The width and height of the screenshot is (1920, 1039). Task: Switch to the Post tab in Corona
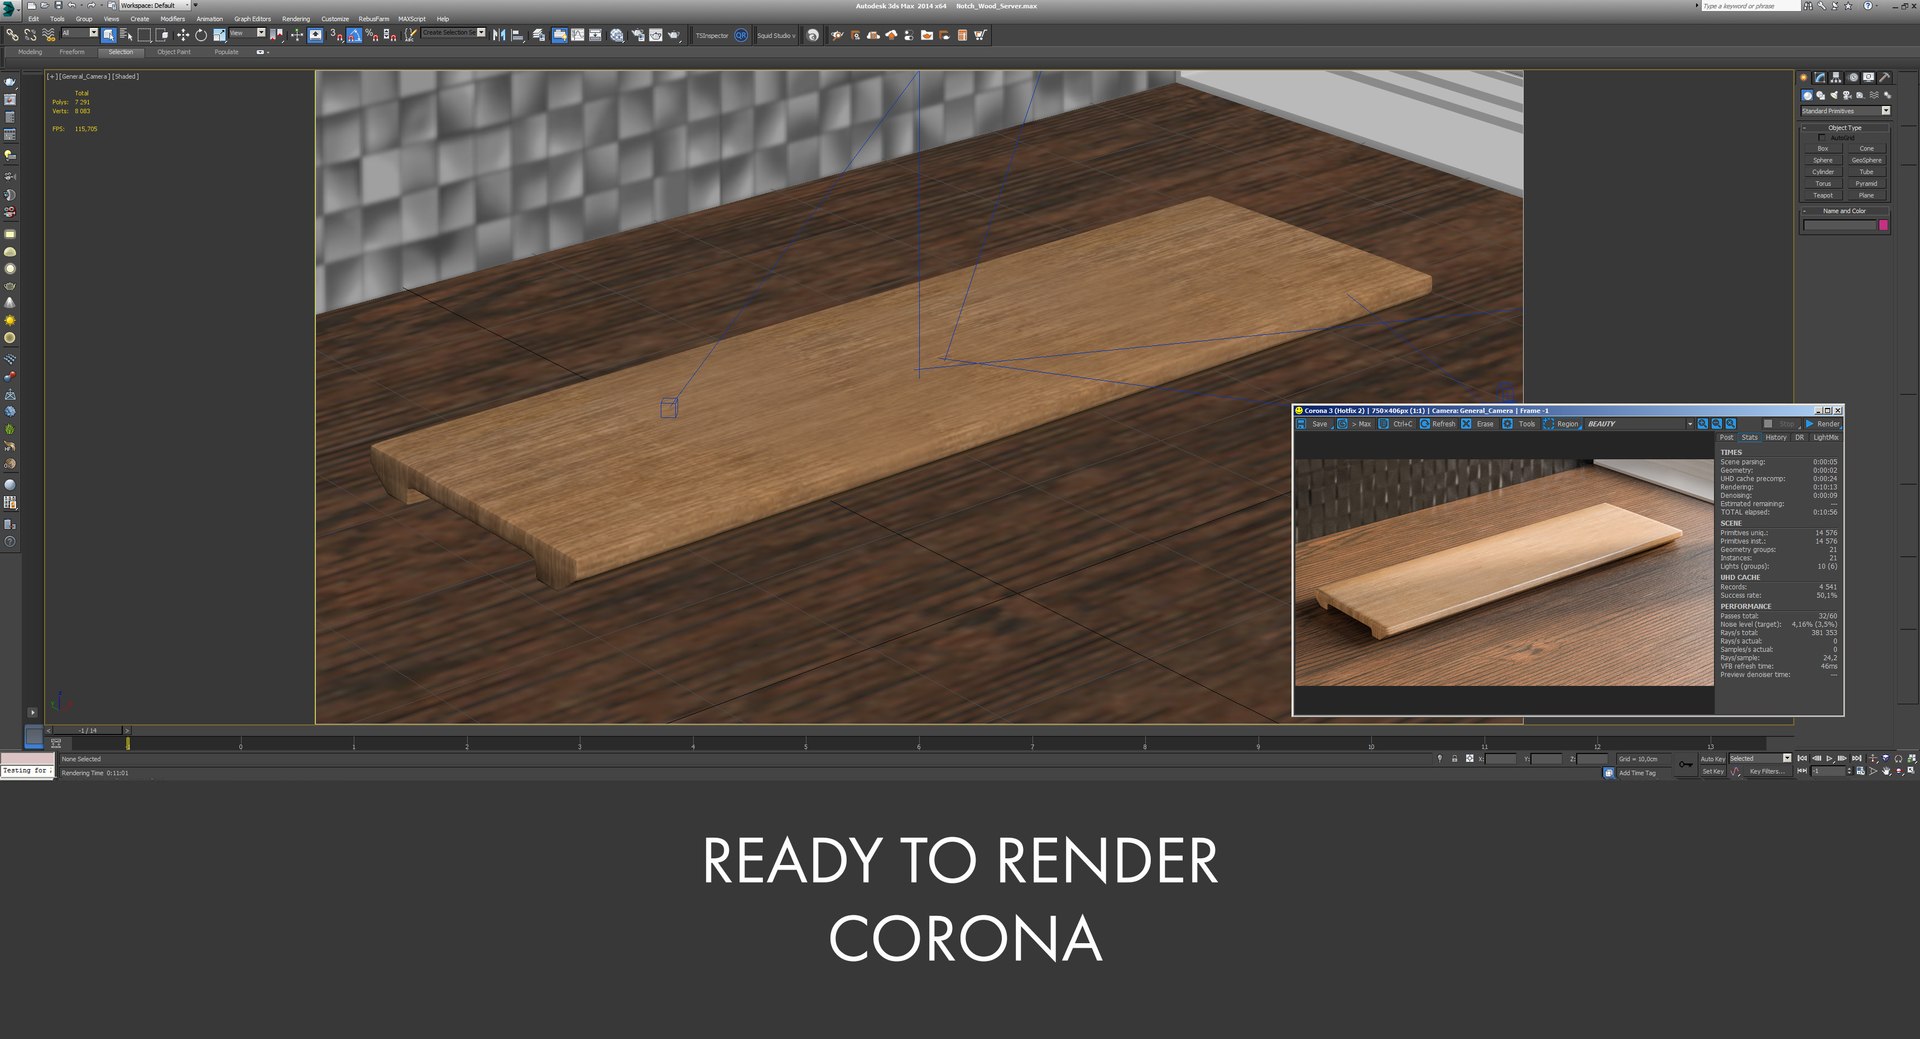pos(1726,438)
